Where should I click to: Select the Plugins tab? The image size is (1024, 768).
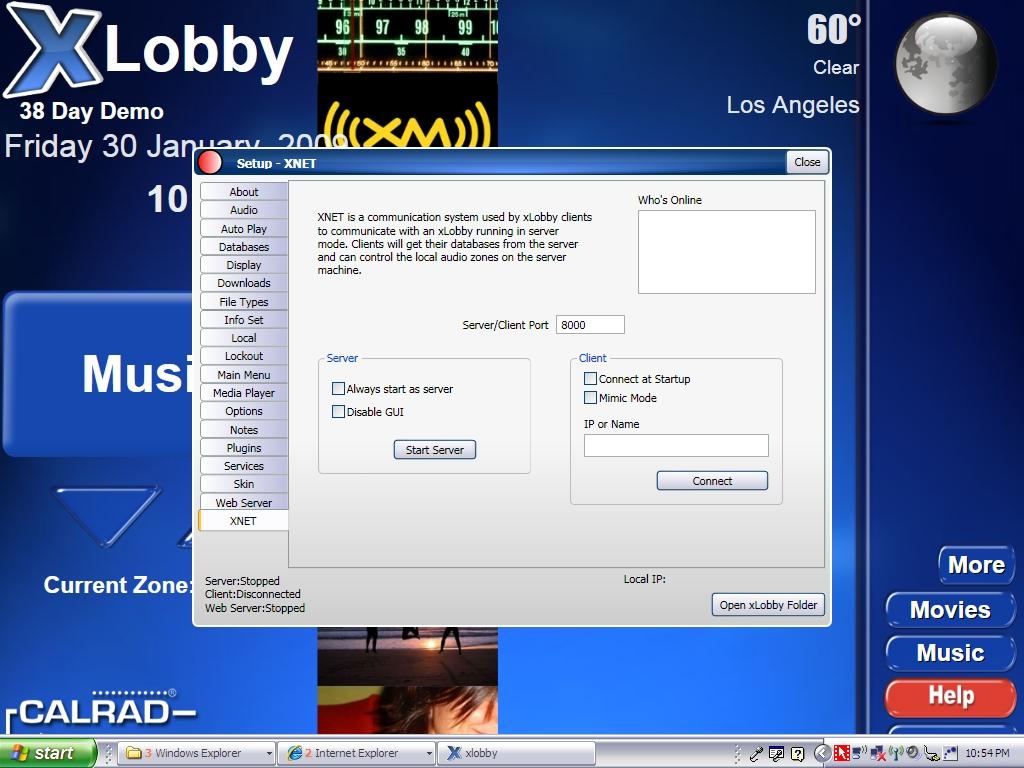tap(244, 448)
